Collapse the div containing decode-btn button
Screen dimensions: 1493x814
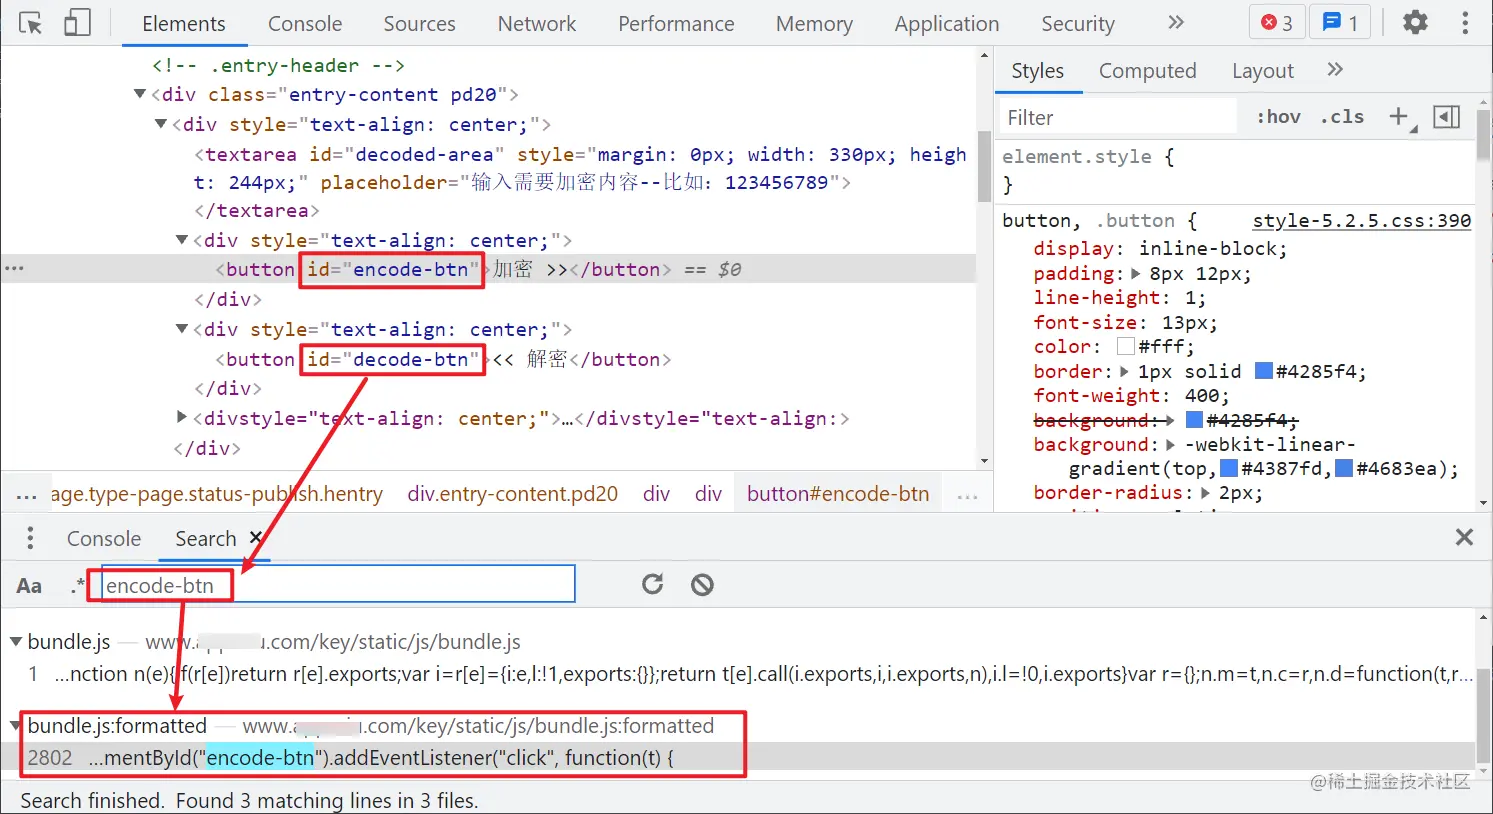tap(182, 329)
